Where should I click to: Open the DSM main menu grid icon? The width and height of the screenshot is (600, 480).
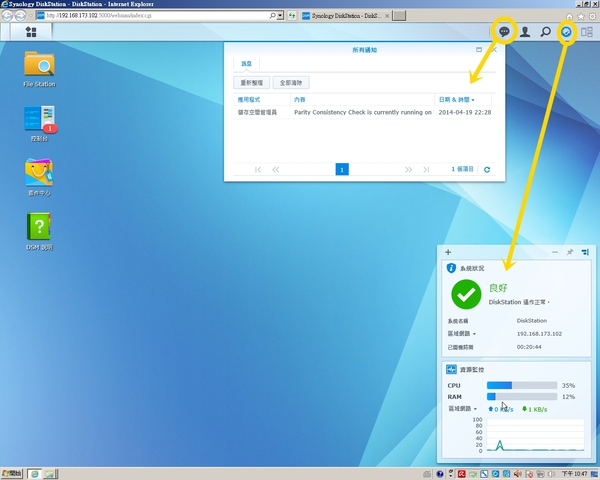31,32
